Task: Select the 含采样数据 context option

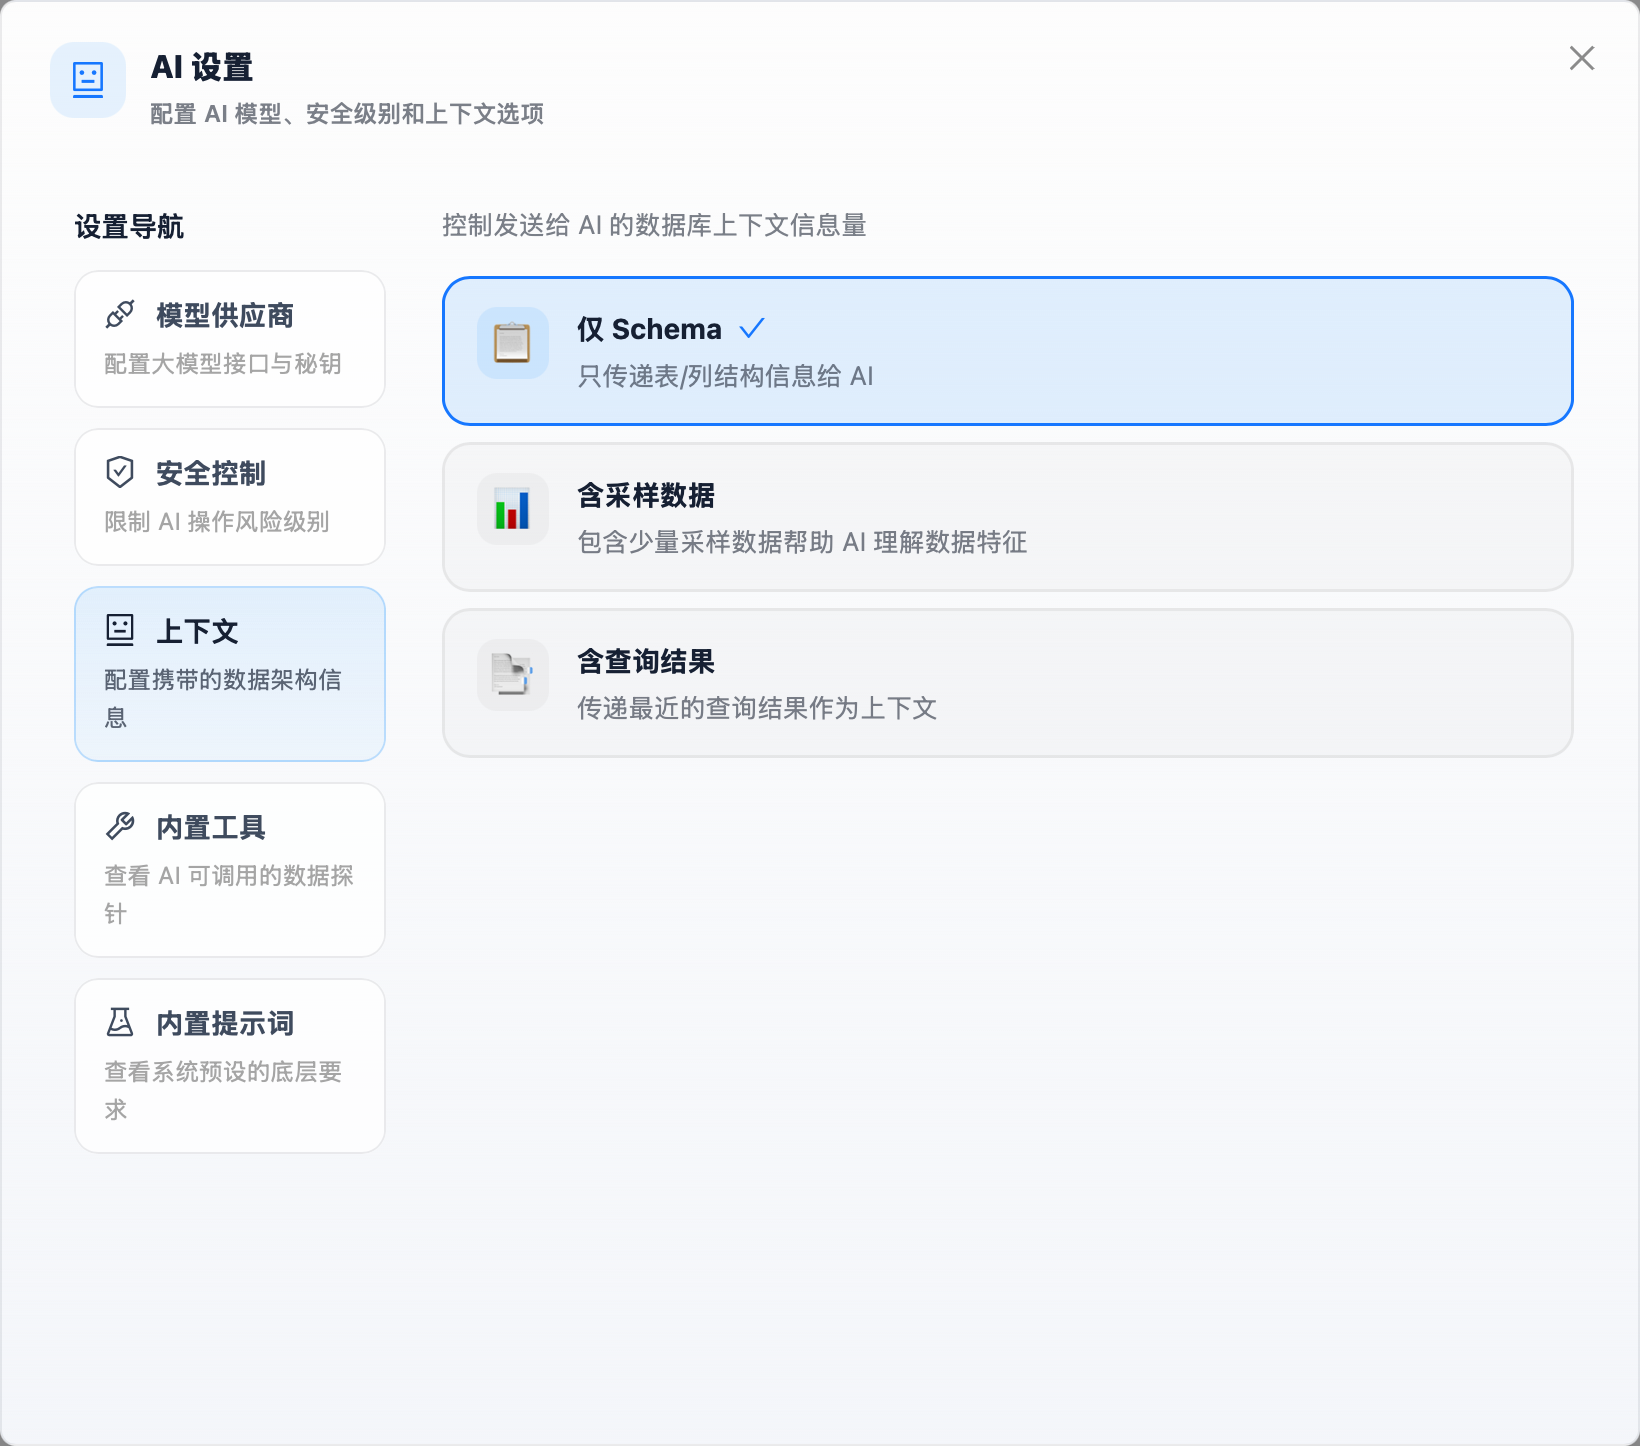Action: pyautogui.click(x=1008, y=517)
